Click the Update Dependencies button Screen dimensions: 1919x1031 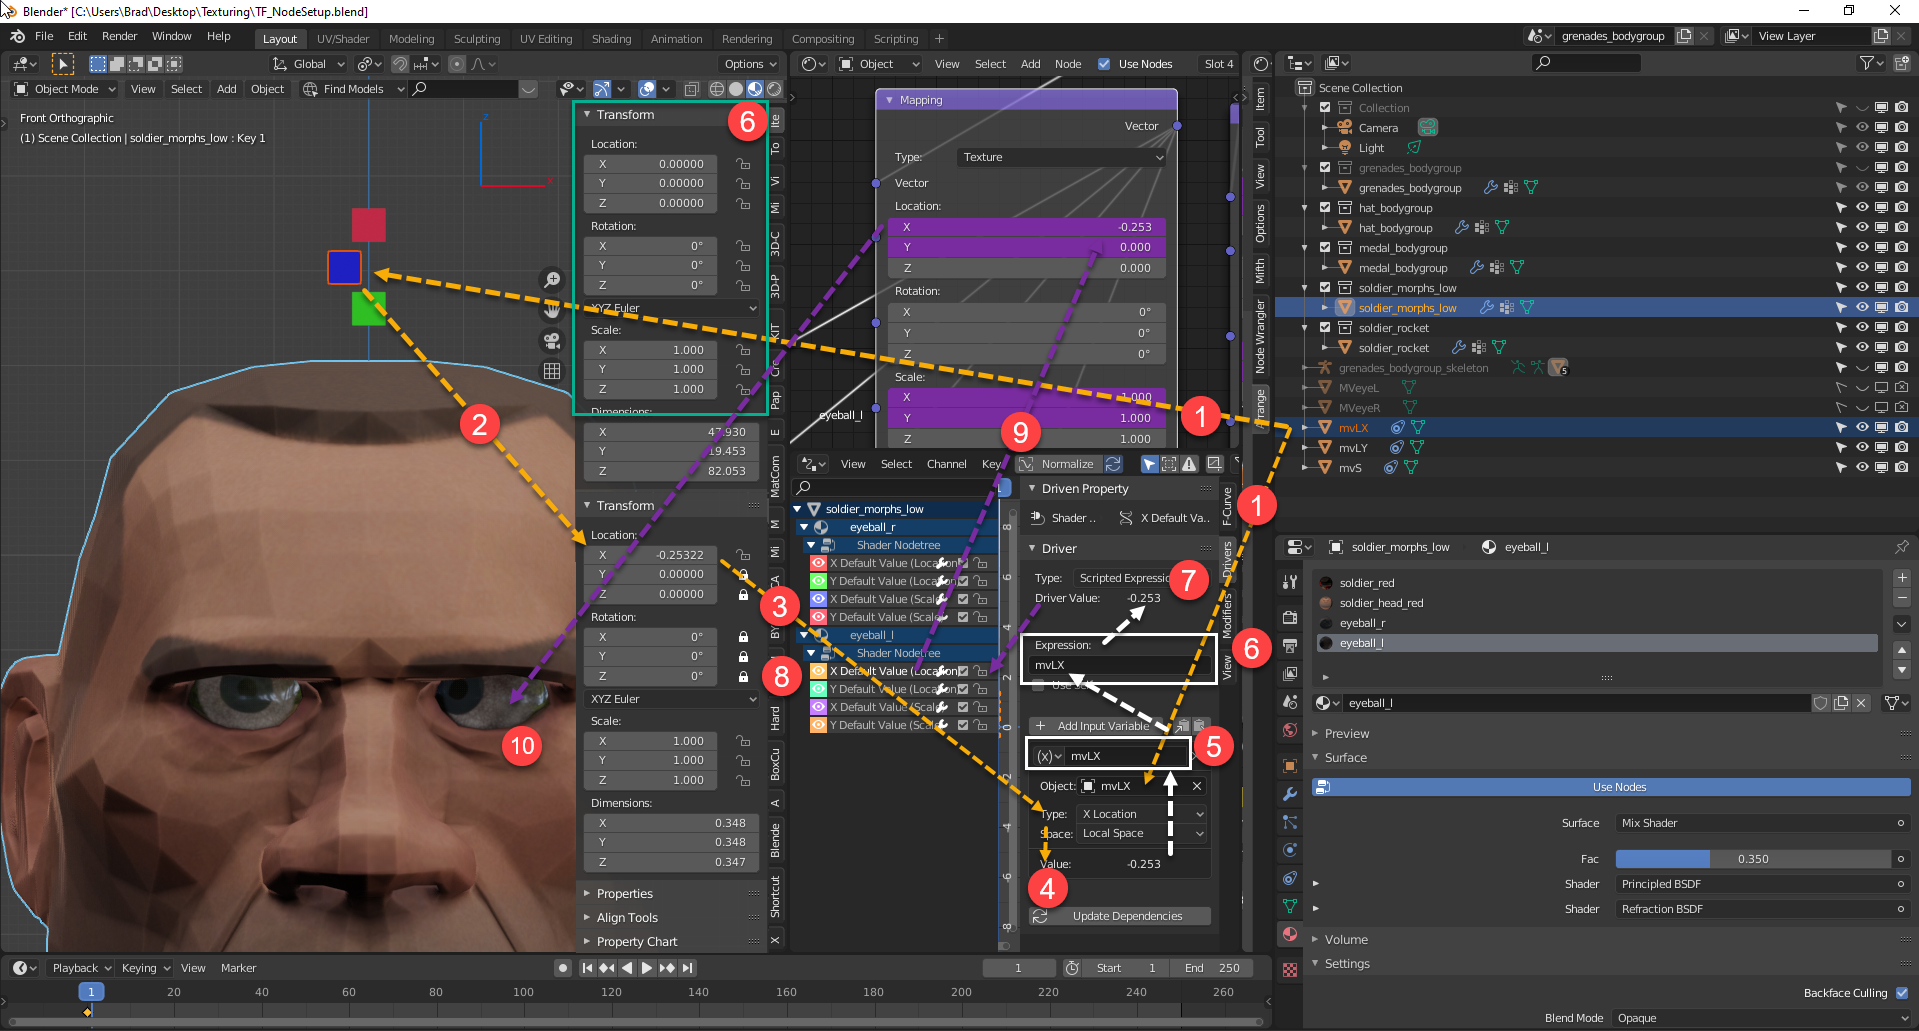pos(1120,916)
